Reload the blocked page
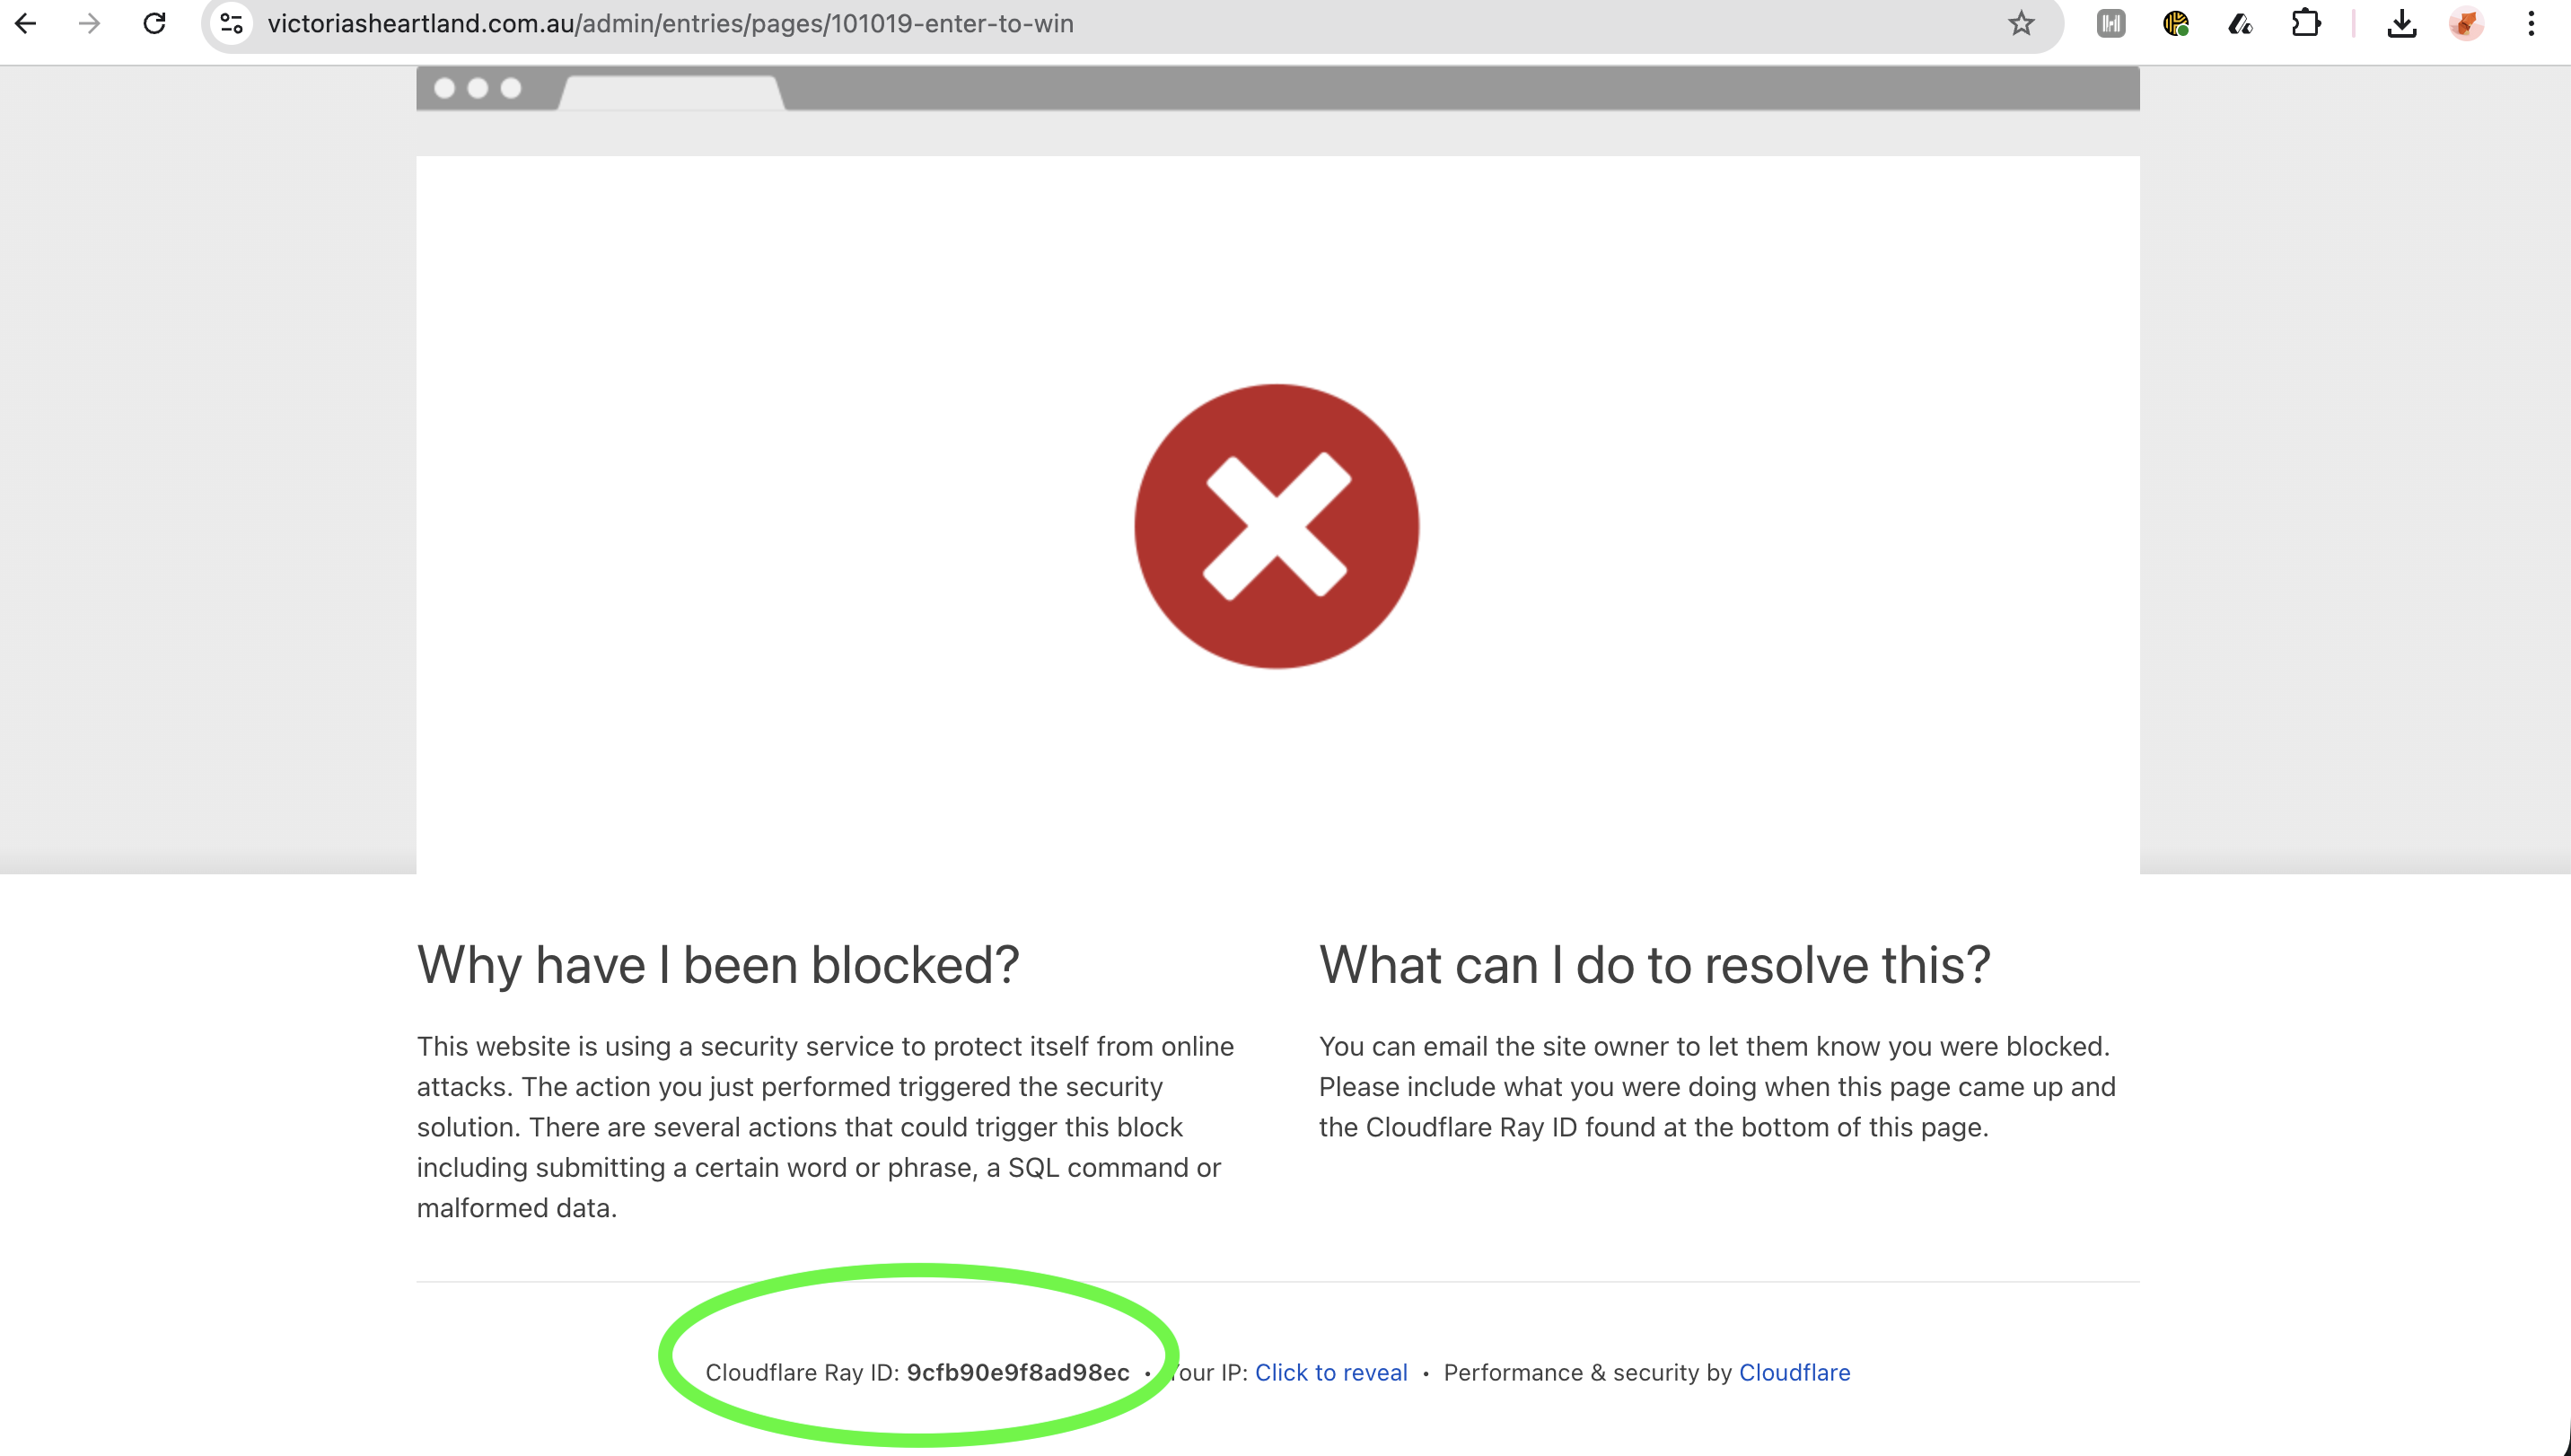Viewport: 2571px width, 1456px height. coord(154,23)
